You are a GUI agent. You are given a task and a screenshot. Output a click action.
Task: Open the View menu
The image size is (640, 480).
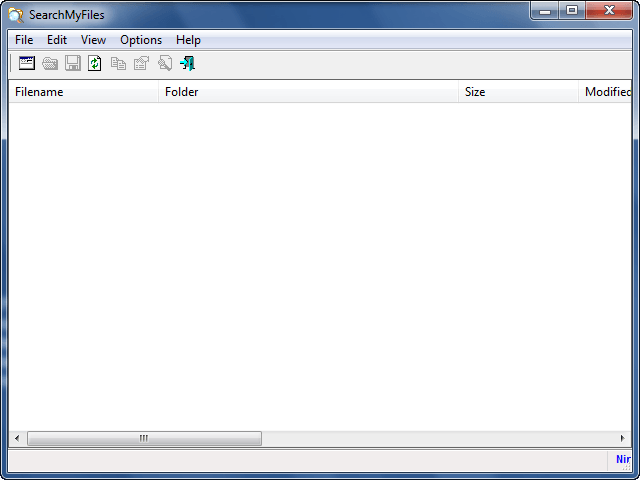[x=93, y=40]
